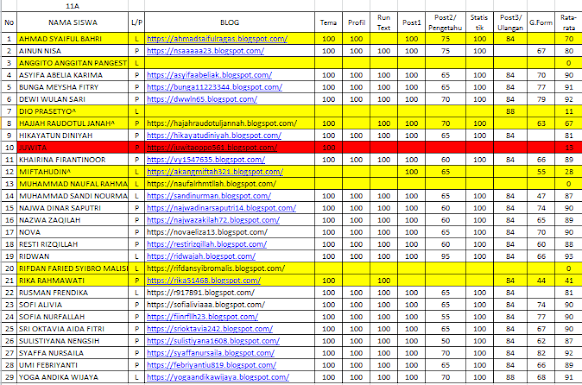
Task: Select cell RIFDAN FARIED SYIBRO MALISI
Action: click(x=73, y=268)
